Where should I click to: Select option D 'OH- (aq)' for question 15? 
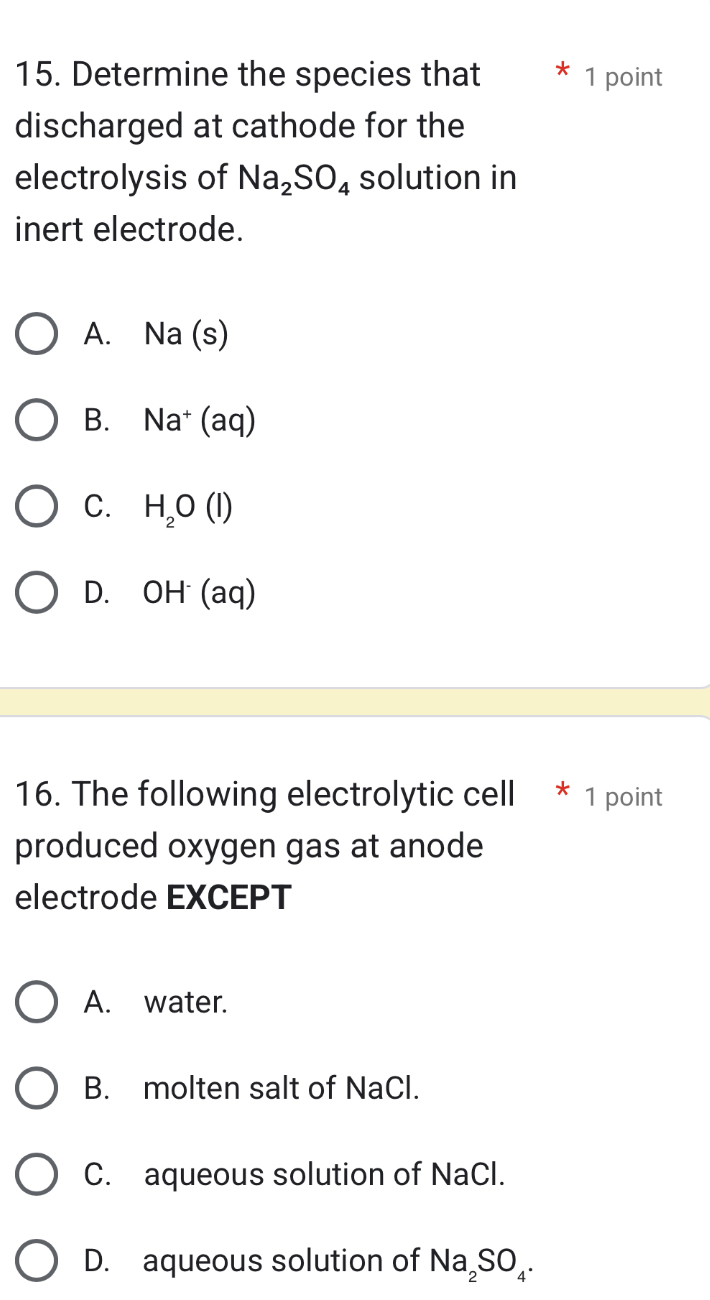click(36, 593)
